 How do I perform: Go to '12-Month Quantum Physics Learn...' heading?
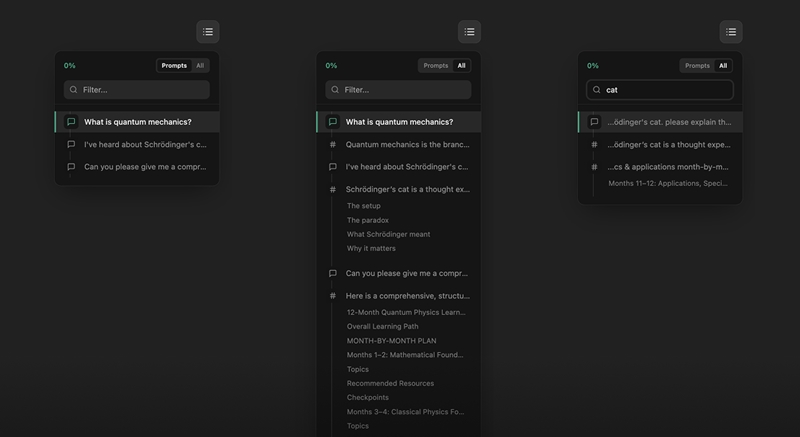[406, 312]
